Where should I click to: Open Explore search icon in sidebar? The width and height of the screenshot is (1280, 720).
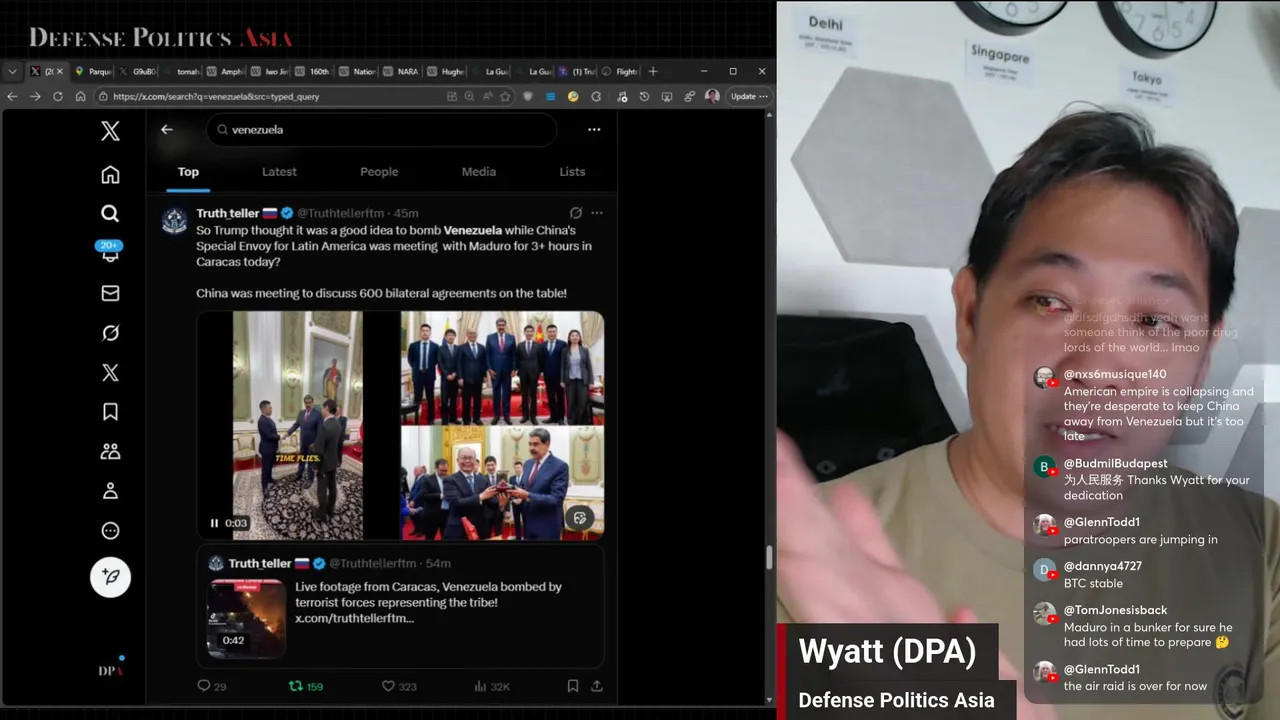point(110,213)
